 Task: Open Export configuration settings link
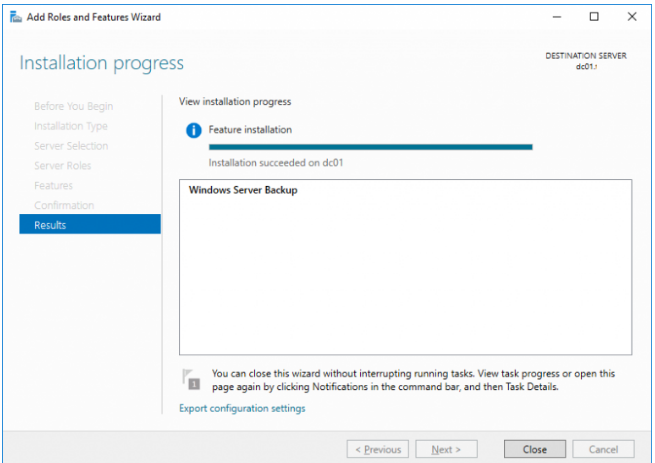(242, 408)
